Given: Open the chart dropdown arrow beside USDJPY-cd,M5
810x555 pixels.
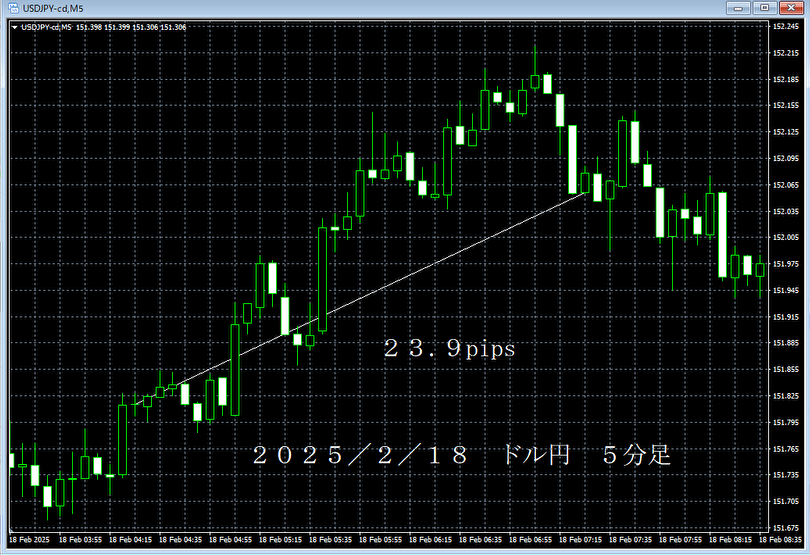Looking at the screenshot, I should tap(14, 27).
